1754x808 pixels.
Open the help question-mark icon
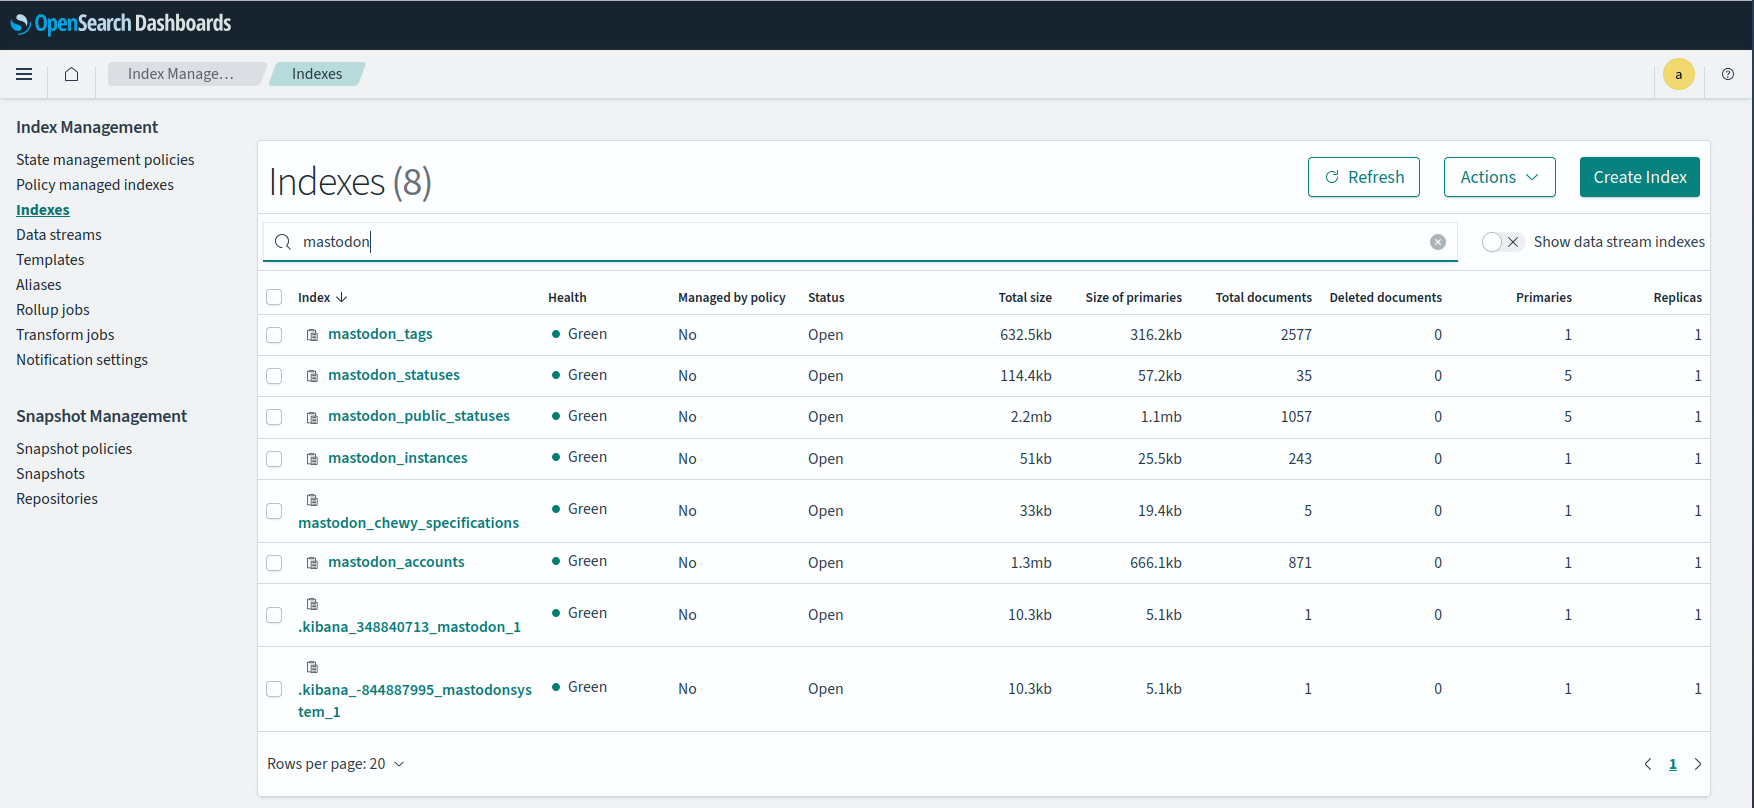[1728, 74]
